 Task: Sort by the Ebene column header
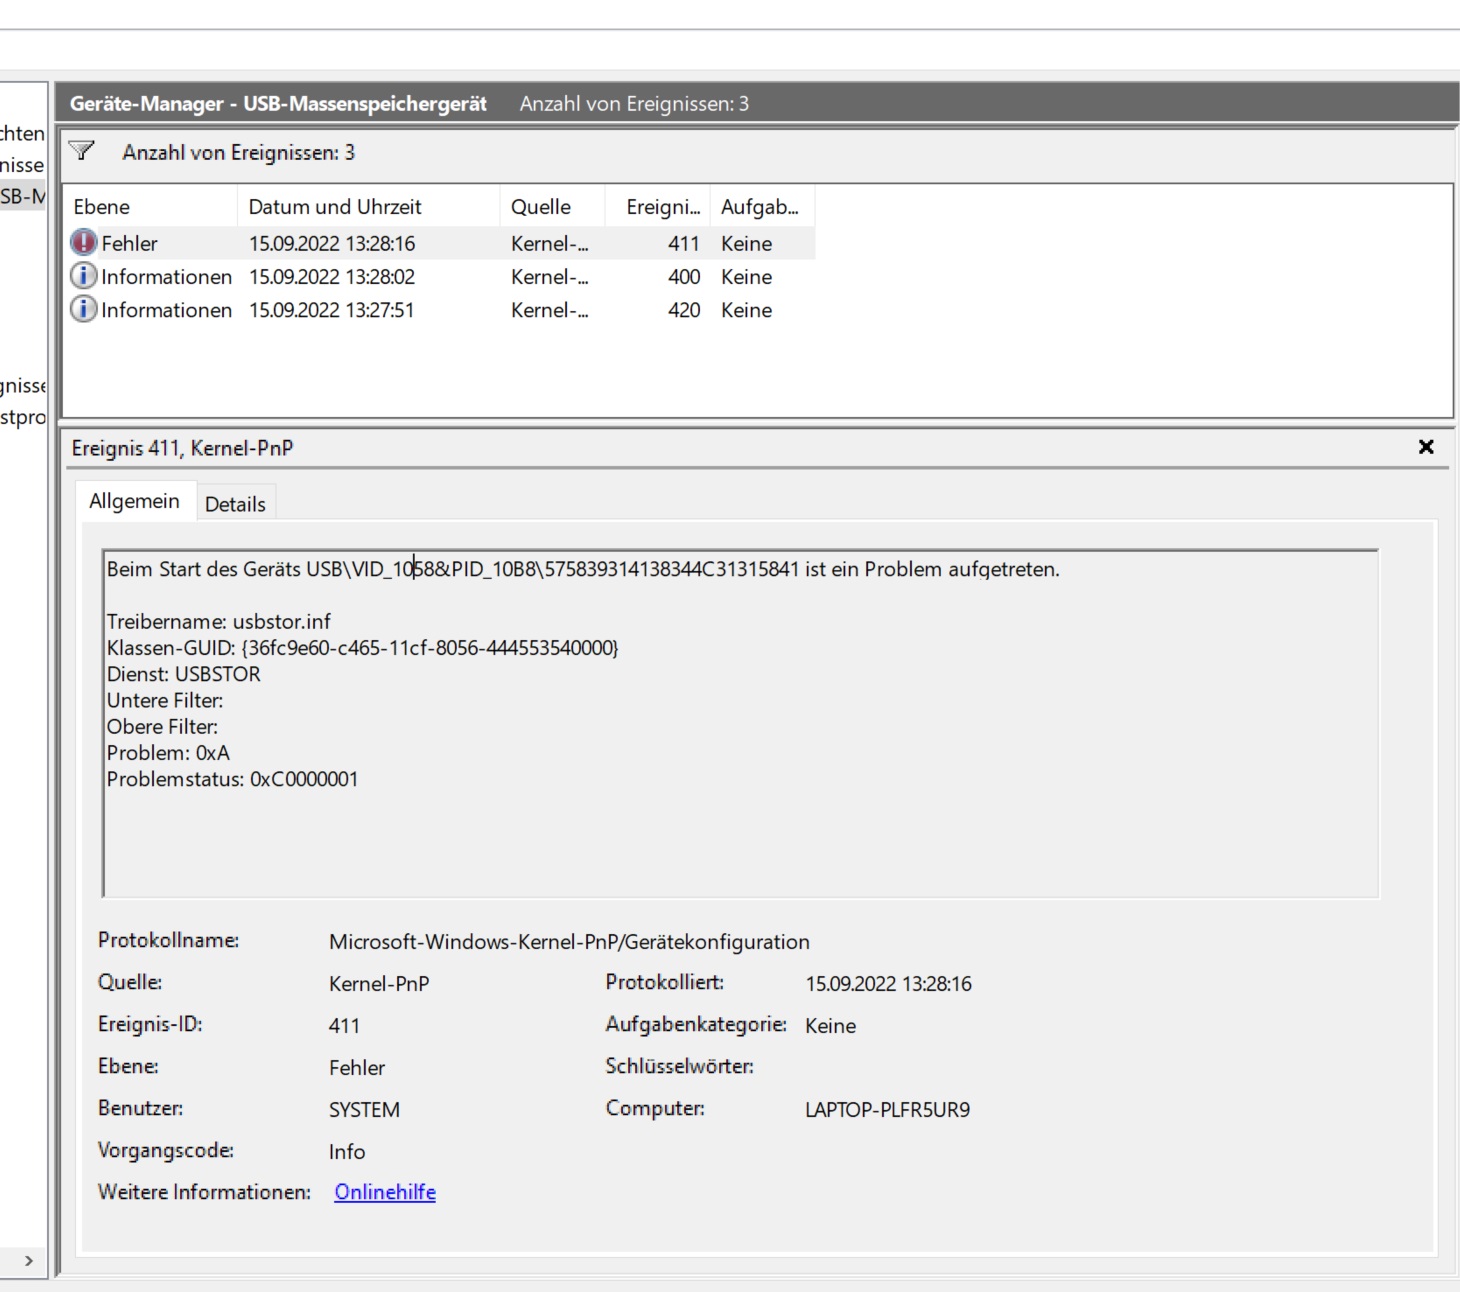click(x=152, y=206)
